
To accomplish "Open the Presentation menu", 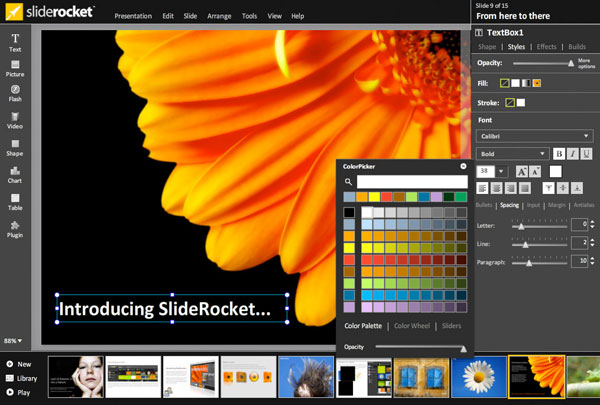I will 133,16.
